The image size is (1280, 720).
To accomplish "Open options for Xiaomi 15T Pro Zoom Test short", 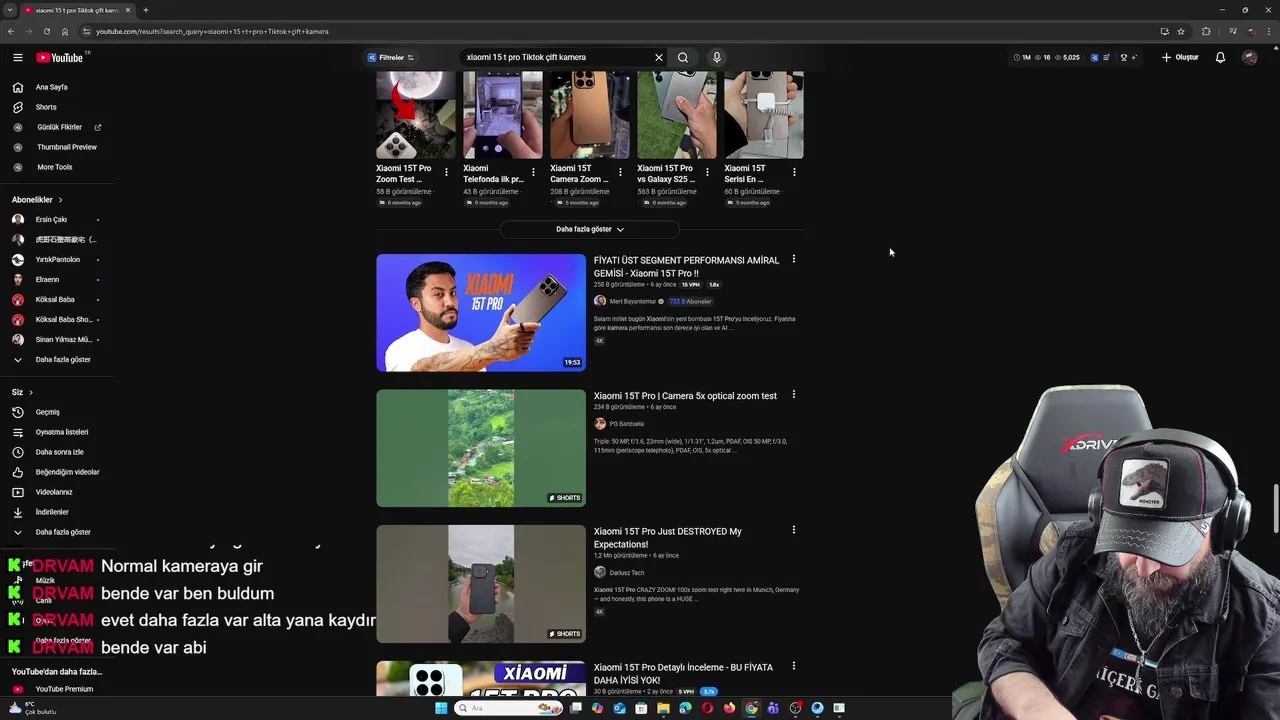I will tap(446, 172).
